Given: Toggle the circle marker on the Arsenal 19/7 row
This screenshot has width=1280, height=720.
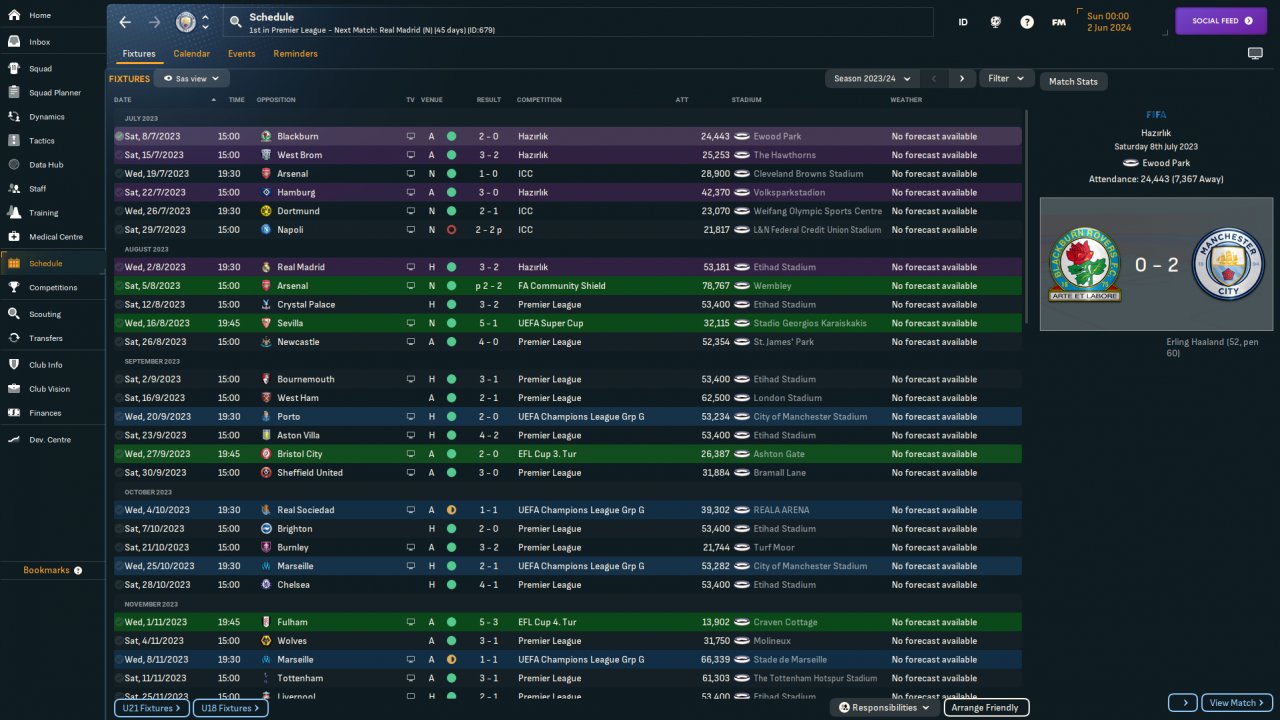Looking at the screenshot, I should click(x=119, y=174).
